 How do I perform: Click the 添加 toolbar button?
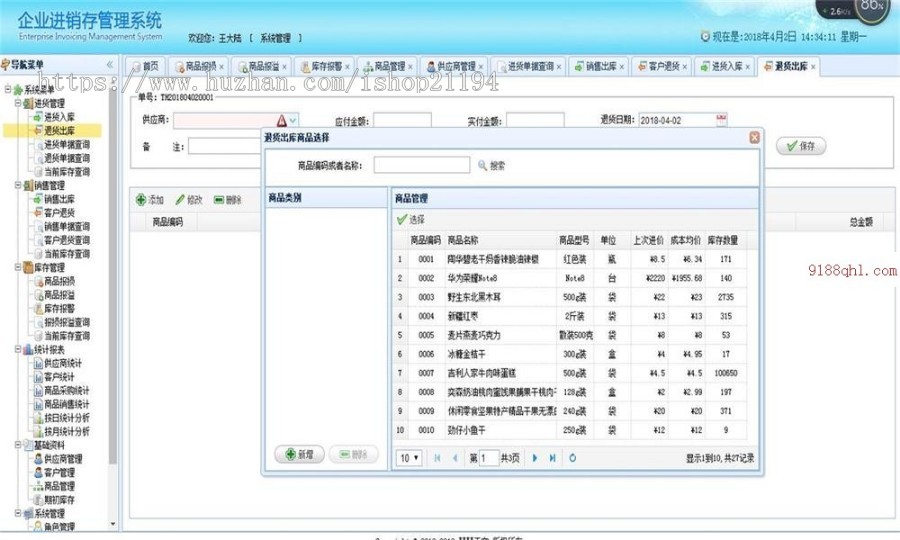click(x=150, y=200)
